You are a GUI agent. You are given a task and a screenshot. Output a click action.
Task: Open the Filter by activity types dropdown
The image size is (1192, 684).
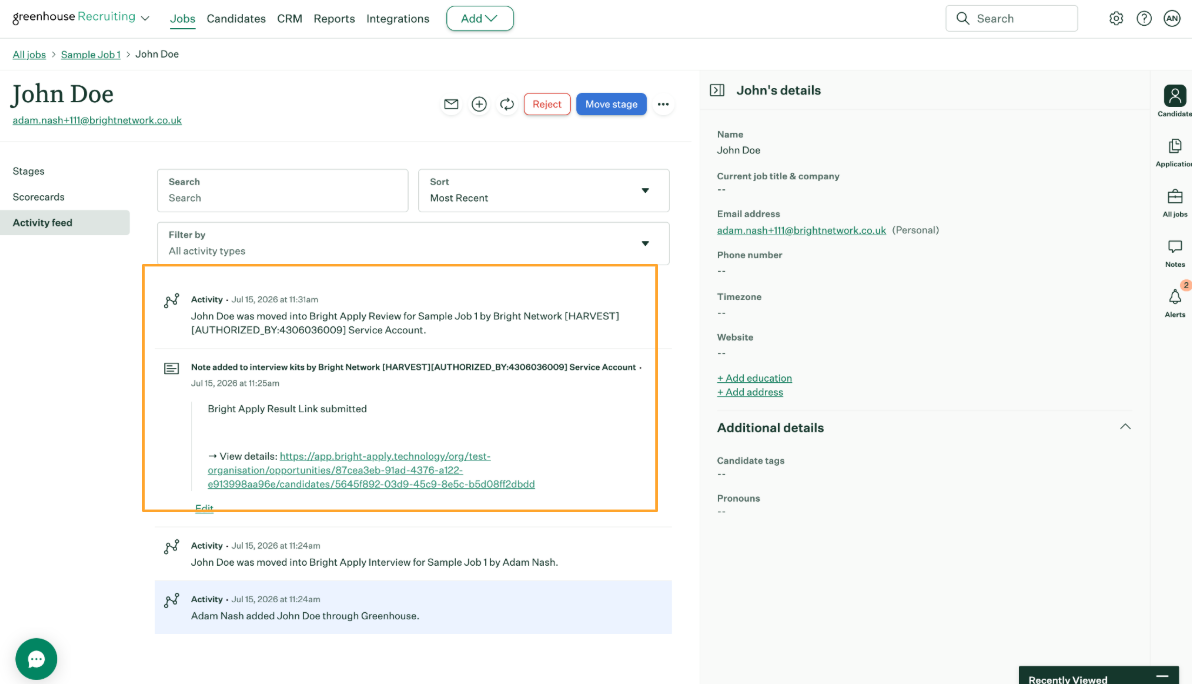pos(413,243)
